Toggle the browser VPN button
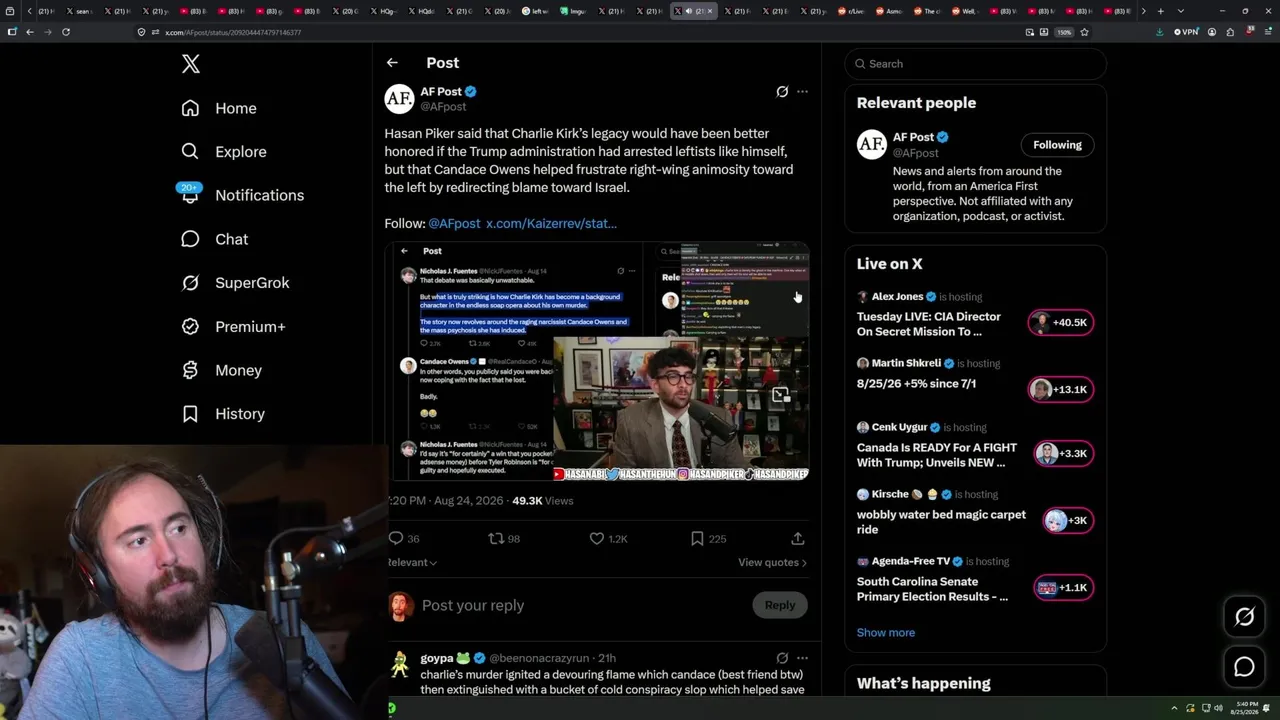The height and width of the screenshot is (720, 1280). (x=1186, y=32)
